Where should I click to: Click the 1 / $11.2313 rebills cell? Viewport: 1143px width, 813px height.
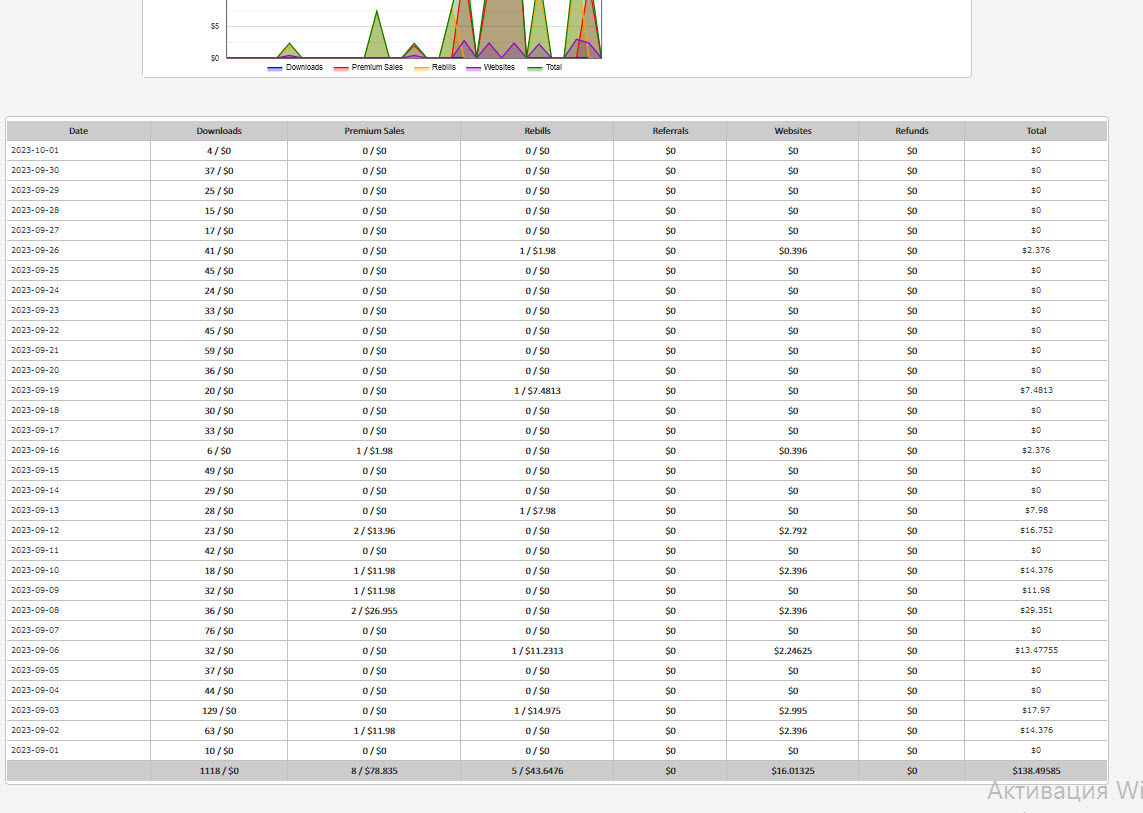(537, 651)
